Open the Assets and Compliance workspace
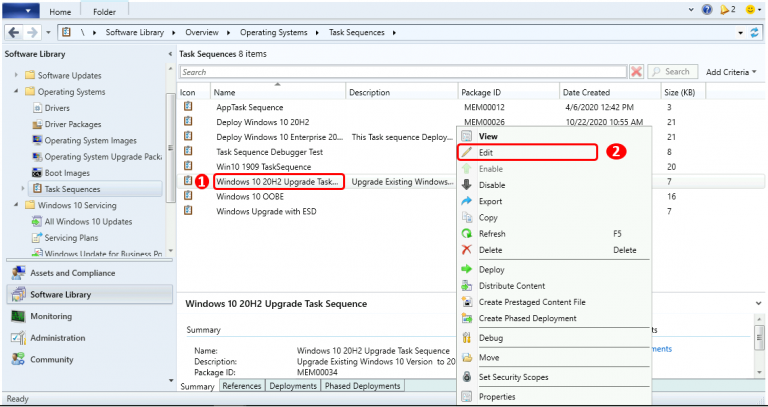 click(x=89, y=273)
